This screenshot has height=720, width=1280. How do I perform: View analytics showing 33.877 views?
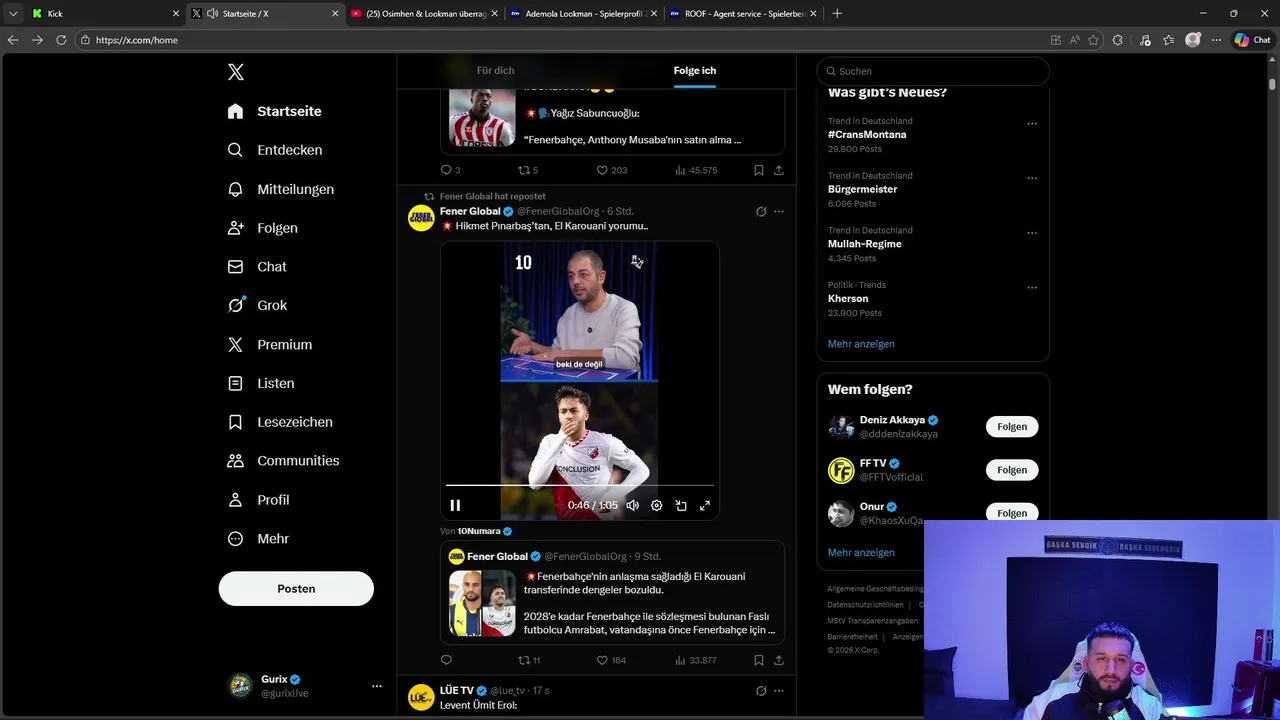point(696,660)
